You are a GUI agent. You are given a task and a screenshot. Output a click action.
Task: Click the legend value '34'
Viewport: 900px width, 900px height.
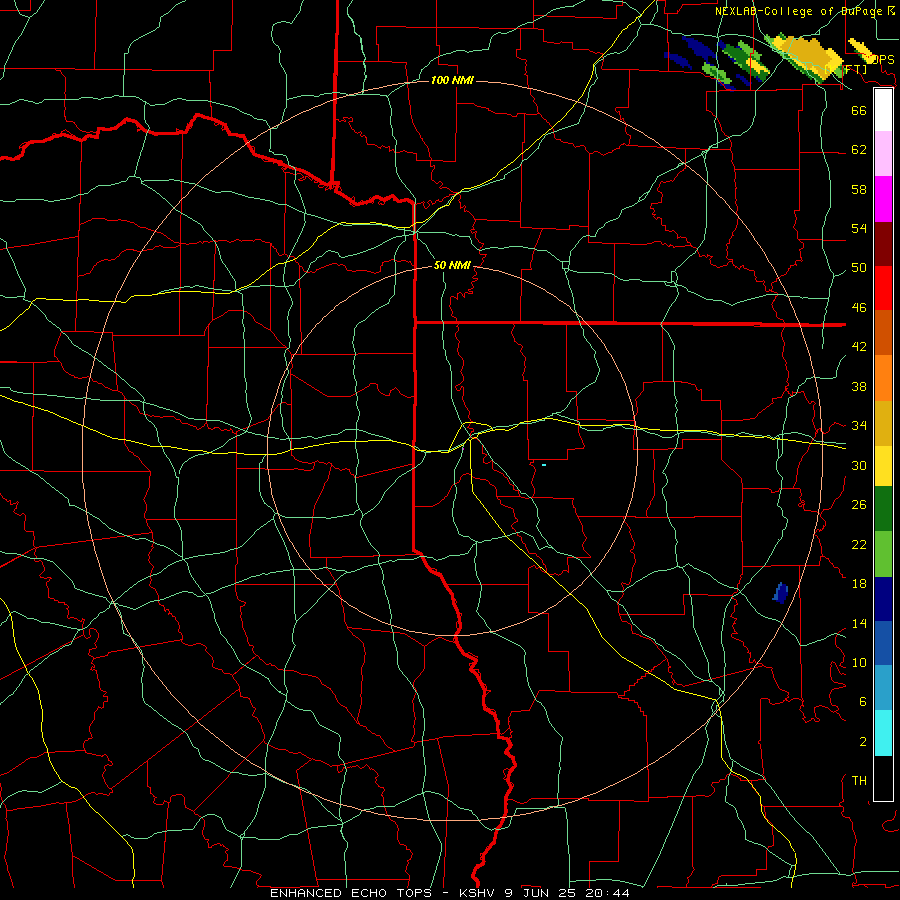859,426
